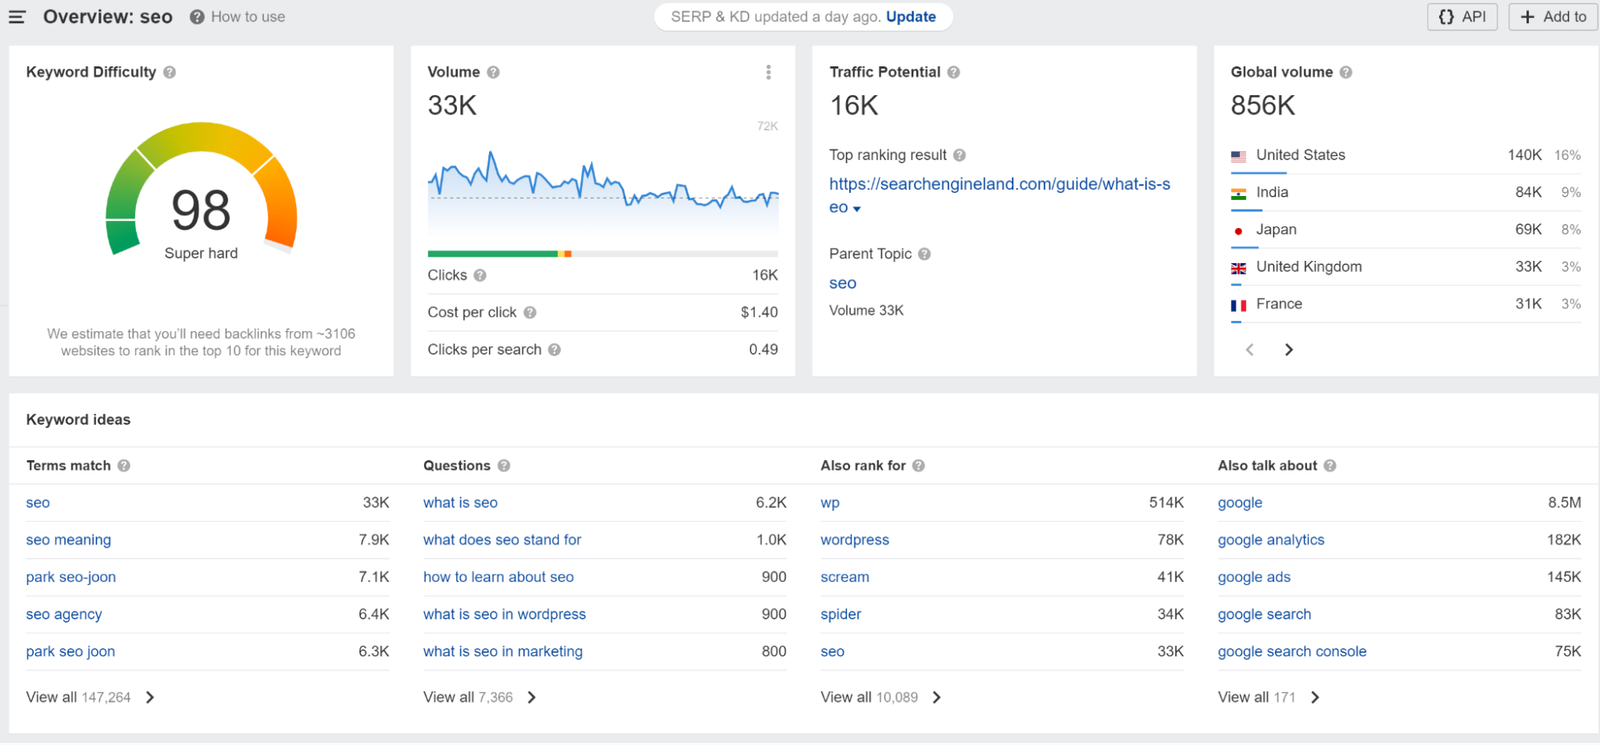Screen dimensions: 1600x745
Task: Open the google ads keyword link
Action: [1254, 577]
